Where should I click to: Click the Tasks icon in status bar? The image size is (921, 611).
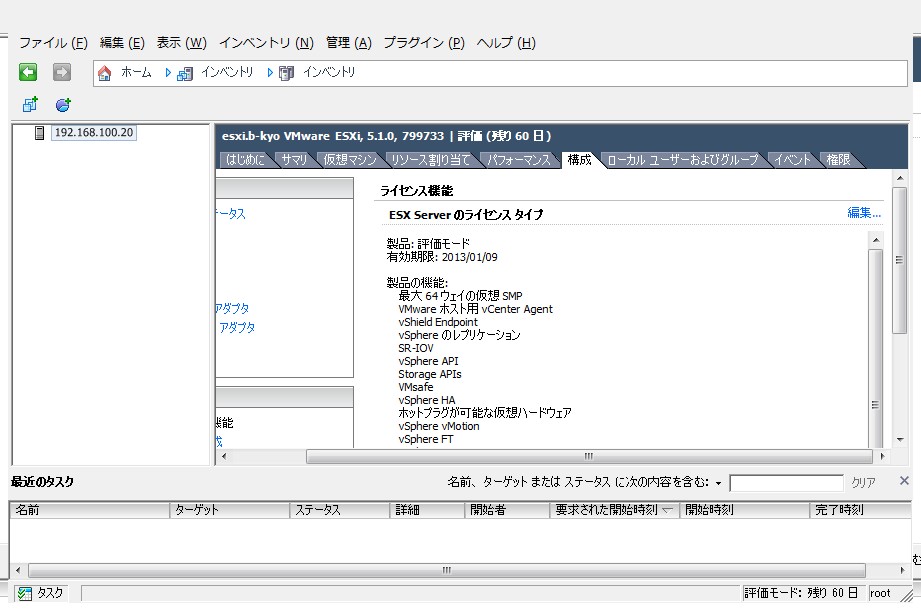[25, 593]
